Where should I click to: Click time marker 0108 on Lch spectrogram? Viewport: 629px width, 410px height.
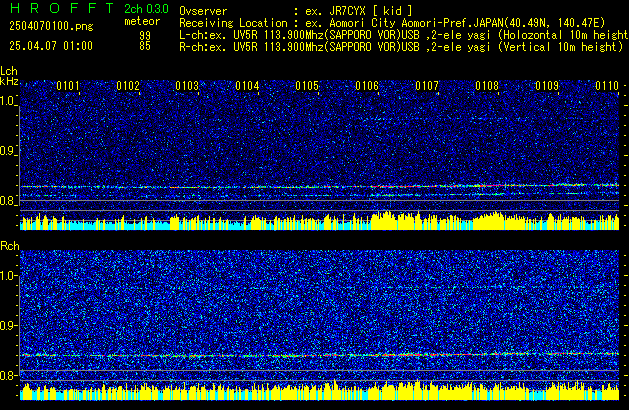pyautogui.click(x=487, y=86)
